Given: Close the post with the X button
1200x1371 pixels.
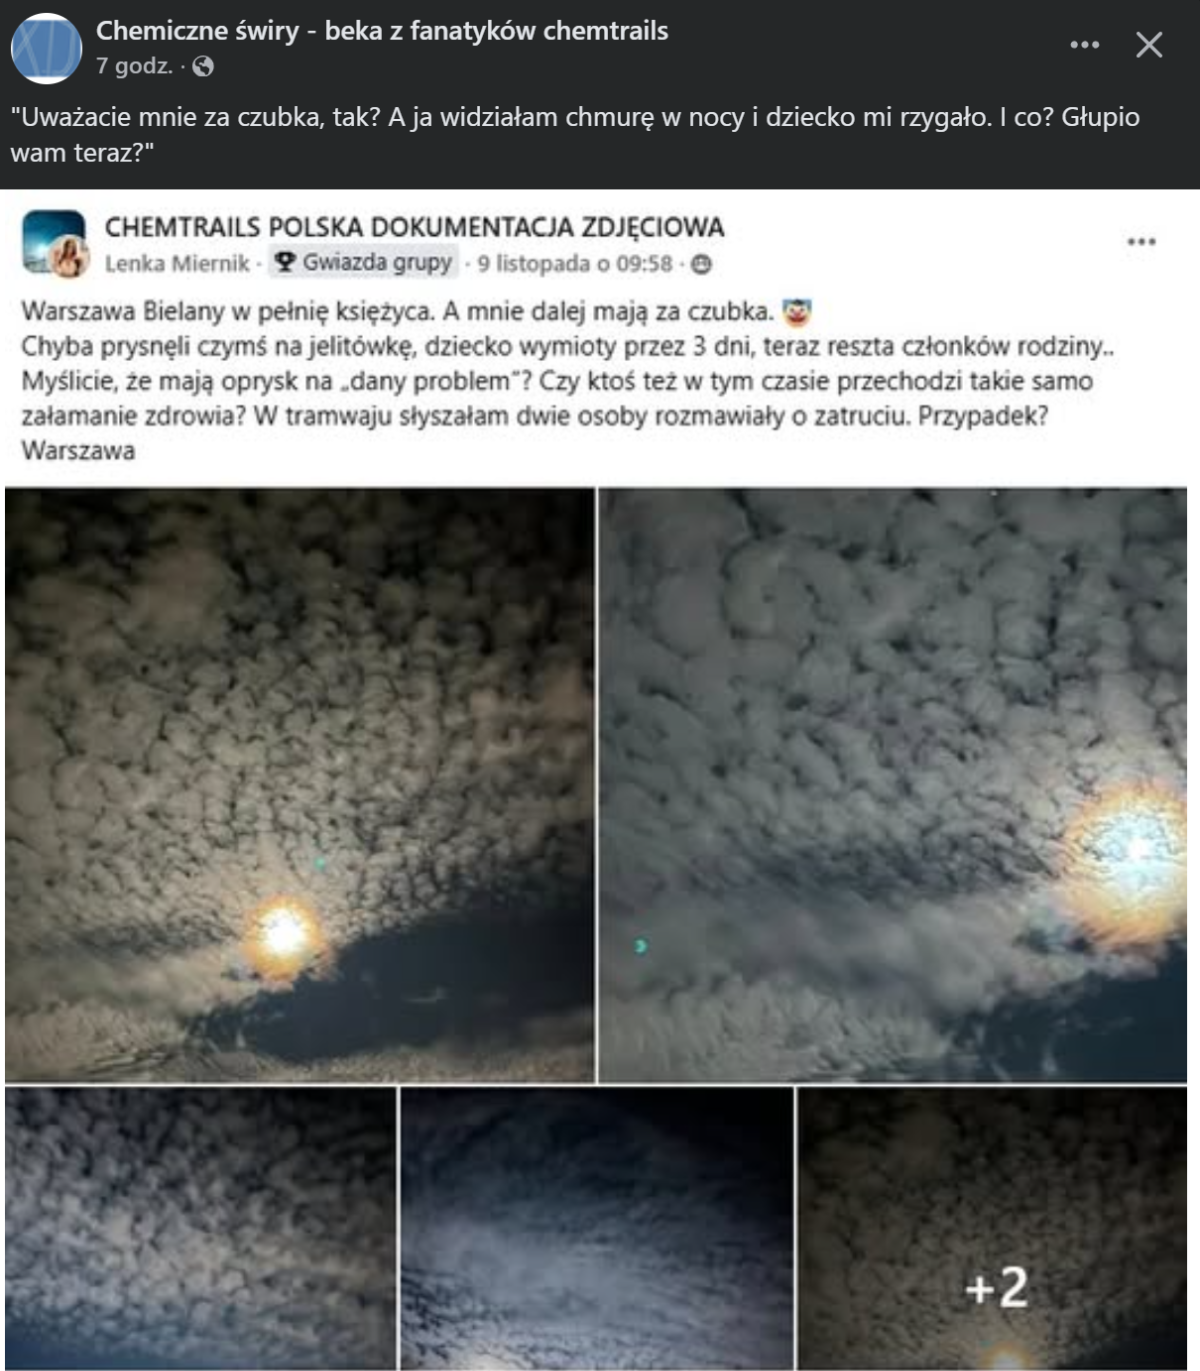Looking at the screenshot, I should tap(1149, 45).
